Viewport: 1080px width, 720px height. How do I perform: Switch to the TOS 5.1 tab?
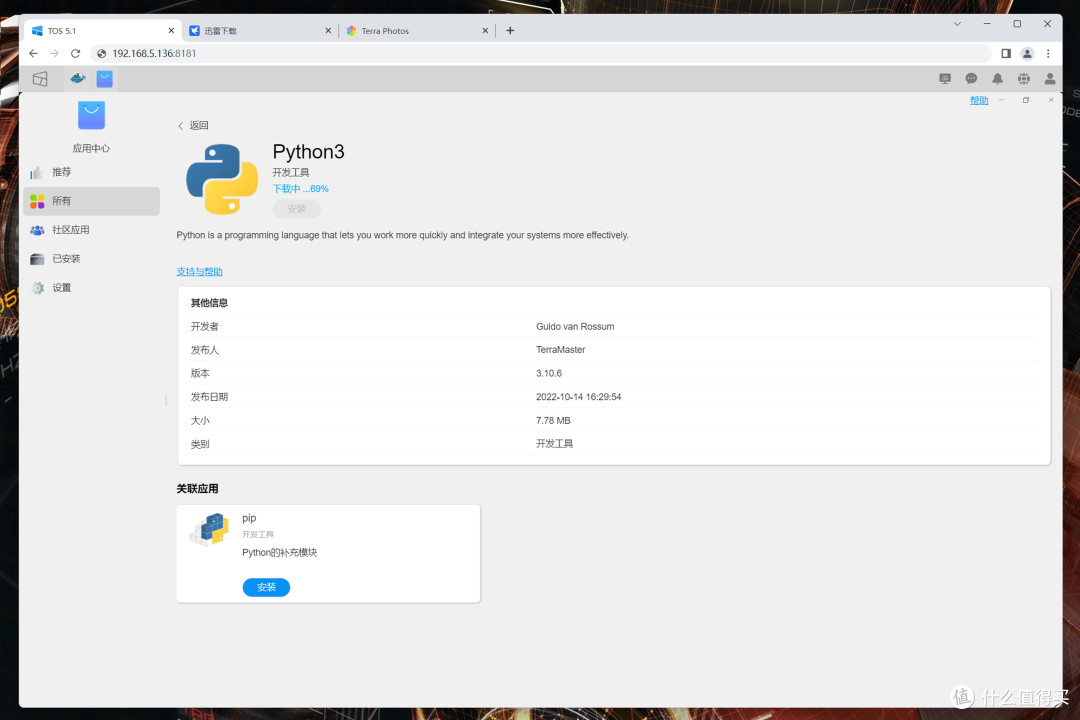tap(103, 30)
